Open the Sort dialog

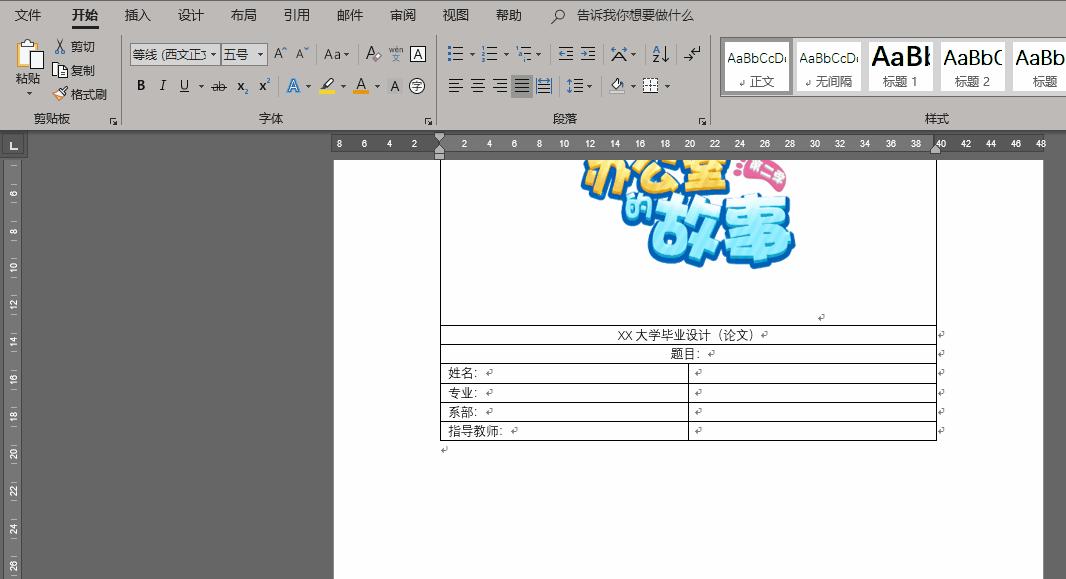[659, 54]
